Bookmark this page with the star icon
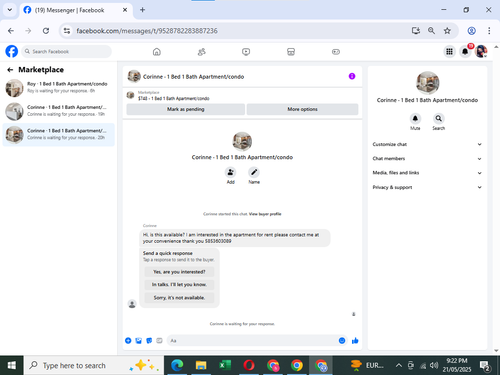Screen dimensions: 500x375 coord(447,31)
